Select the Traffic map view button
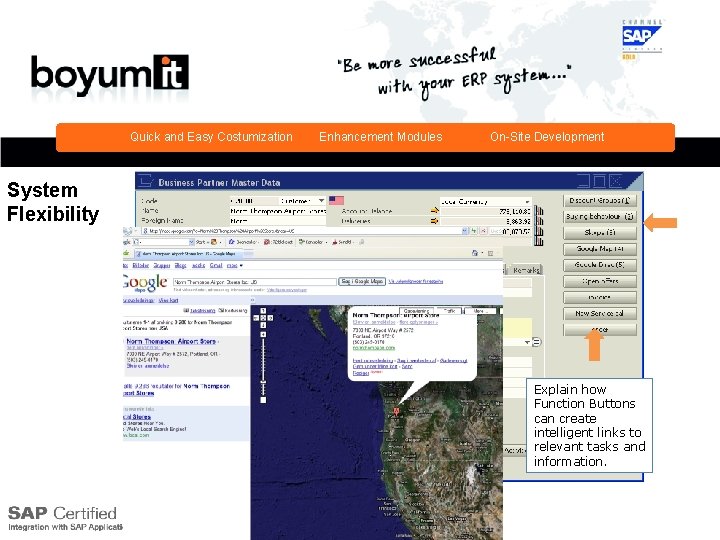This screenshot has height=540, width=720. click(449, 311)
